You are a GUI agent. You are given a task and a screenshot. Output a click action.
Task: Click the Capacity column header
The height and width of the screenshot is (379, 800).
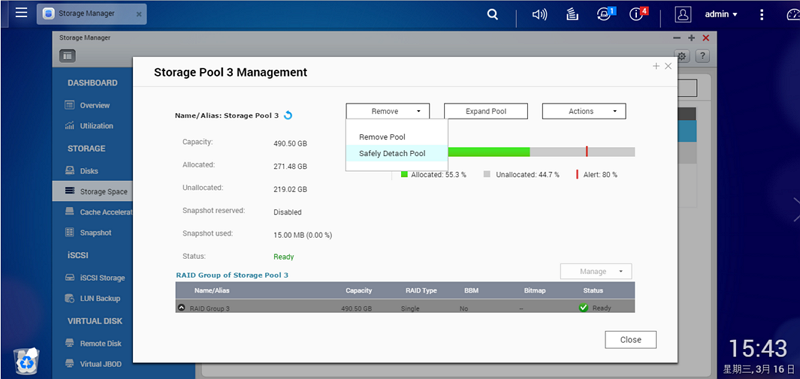click(359, 291)
